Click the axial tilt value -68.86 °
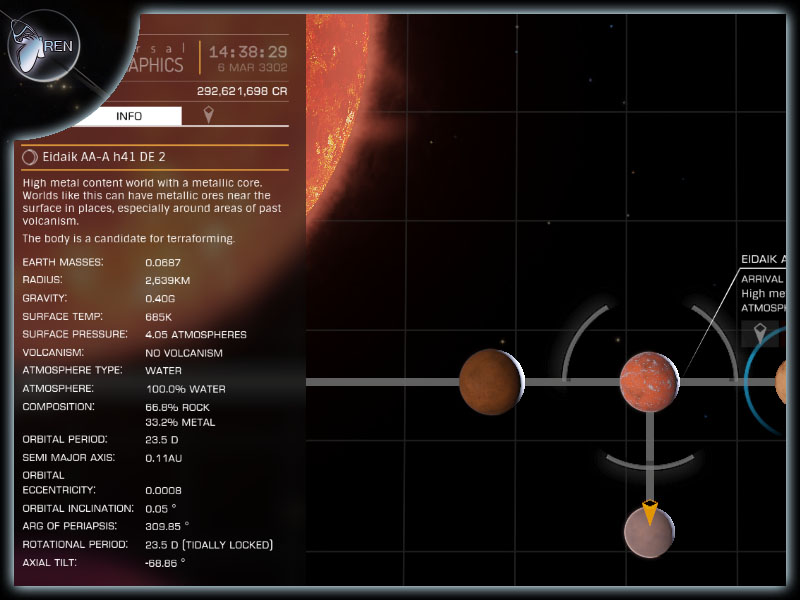The width and height of the screenshot is (800, 600). coord(165,563)
